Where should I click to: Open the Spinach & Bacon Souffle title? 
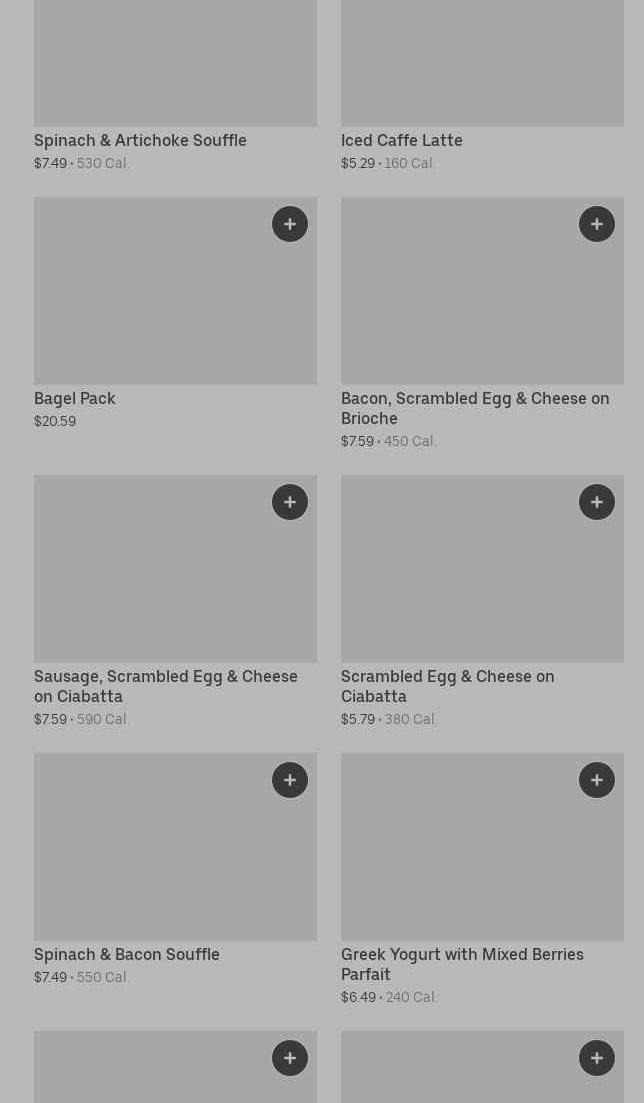tap(127, 955)
